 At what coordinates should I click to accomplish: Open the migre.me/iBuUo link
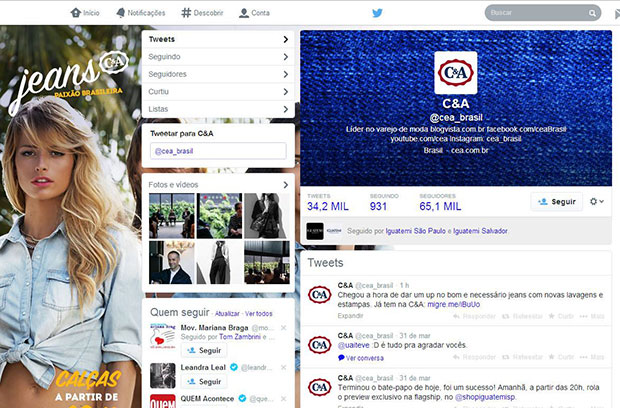pyautogui.click(x=454, y=304)
